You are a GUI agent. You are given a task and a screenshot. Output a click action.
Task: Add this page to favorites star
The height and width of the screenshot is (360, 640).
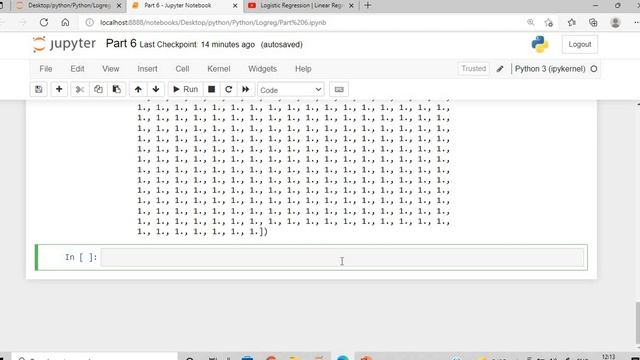pyautogui.click(x=549, y=22)
